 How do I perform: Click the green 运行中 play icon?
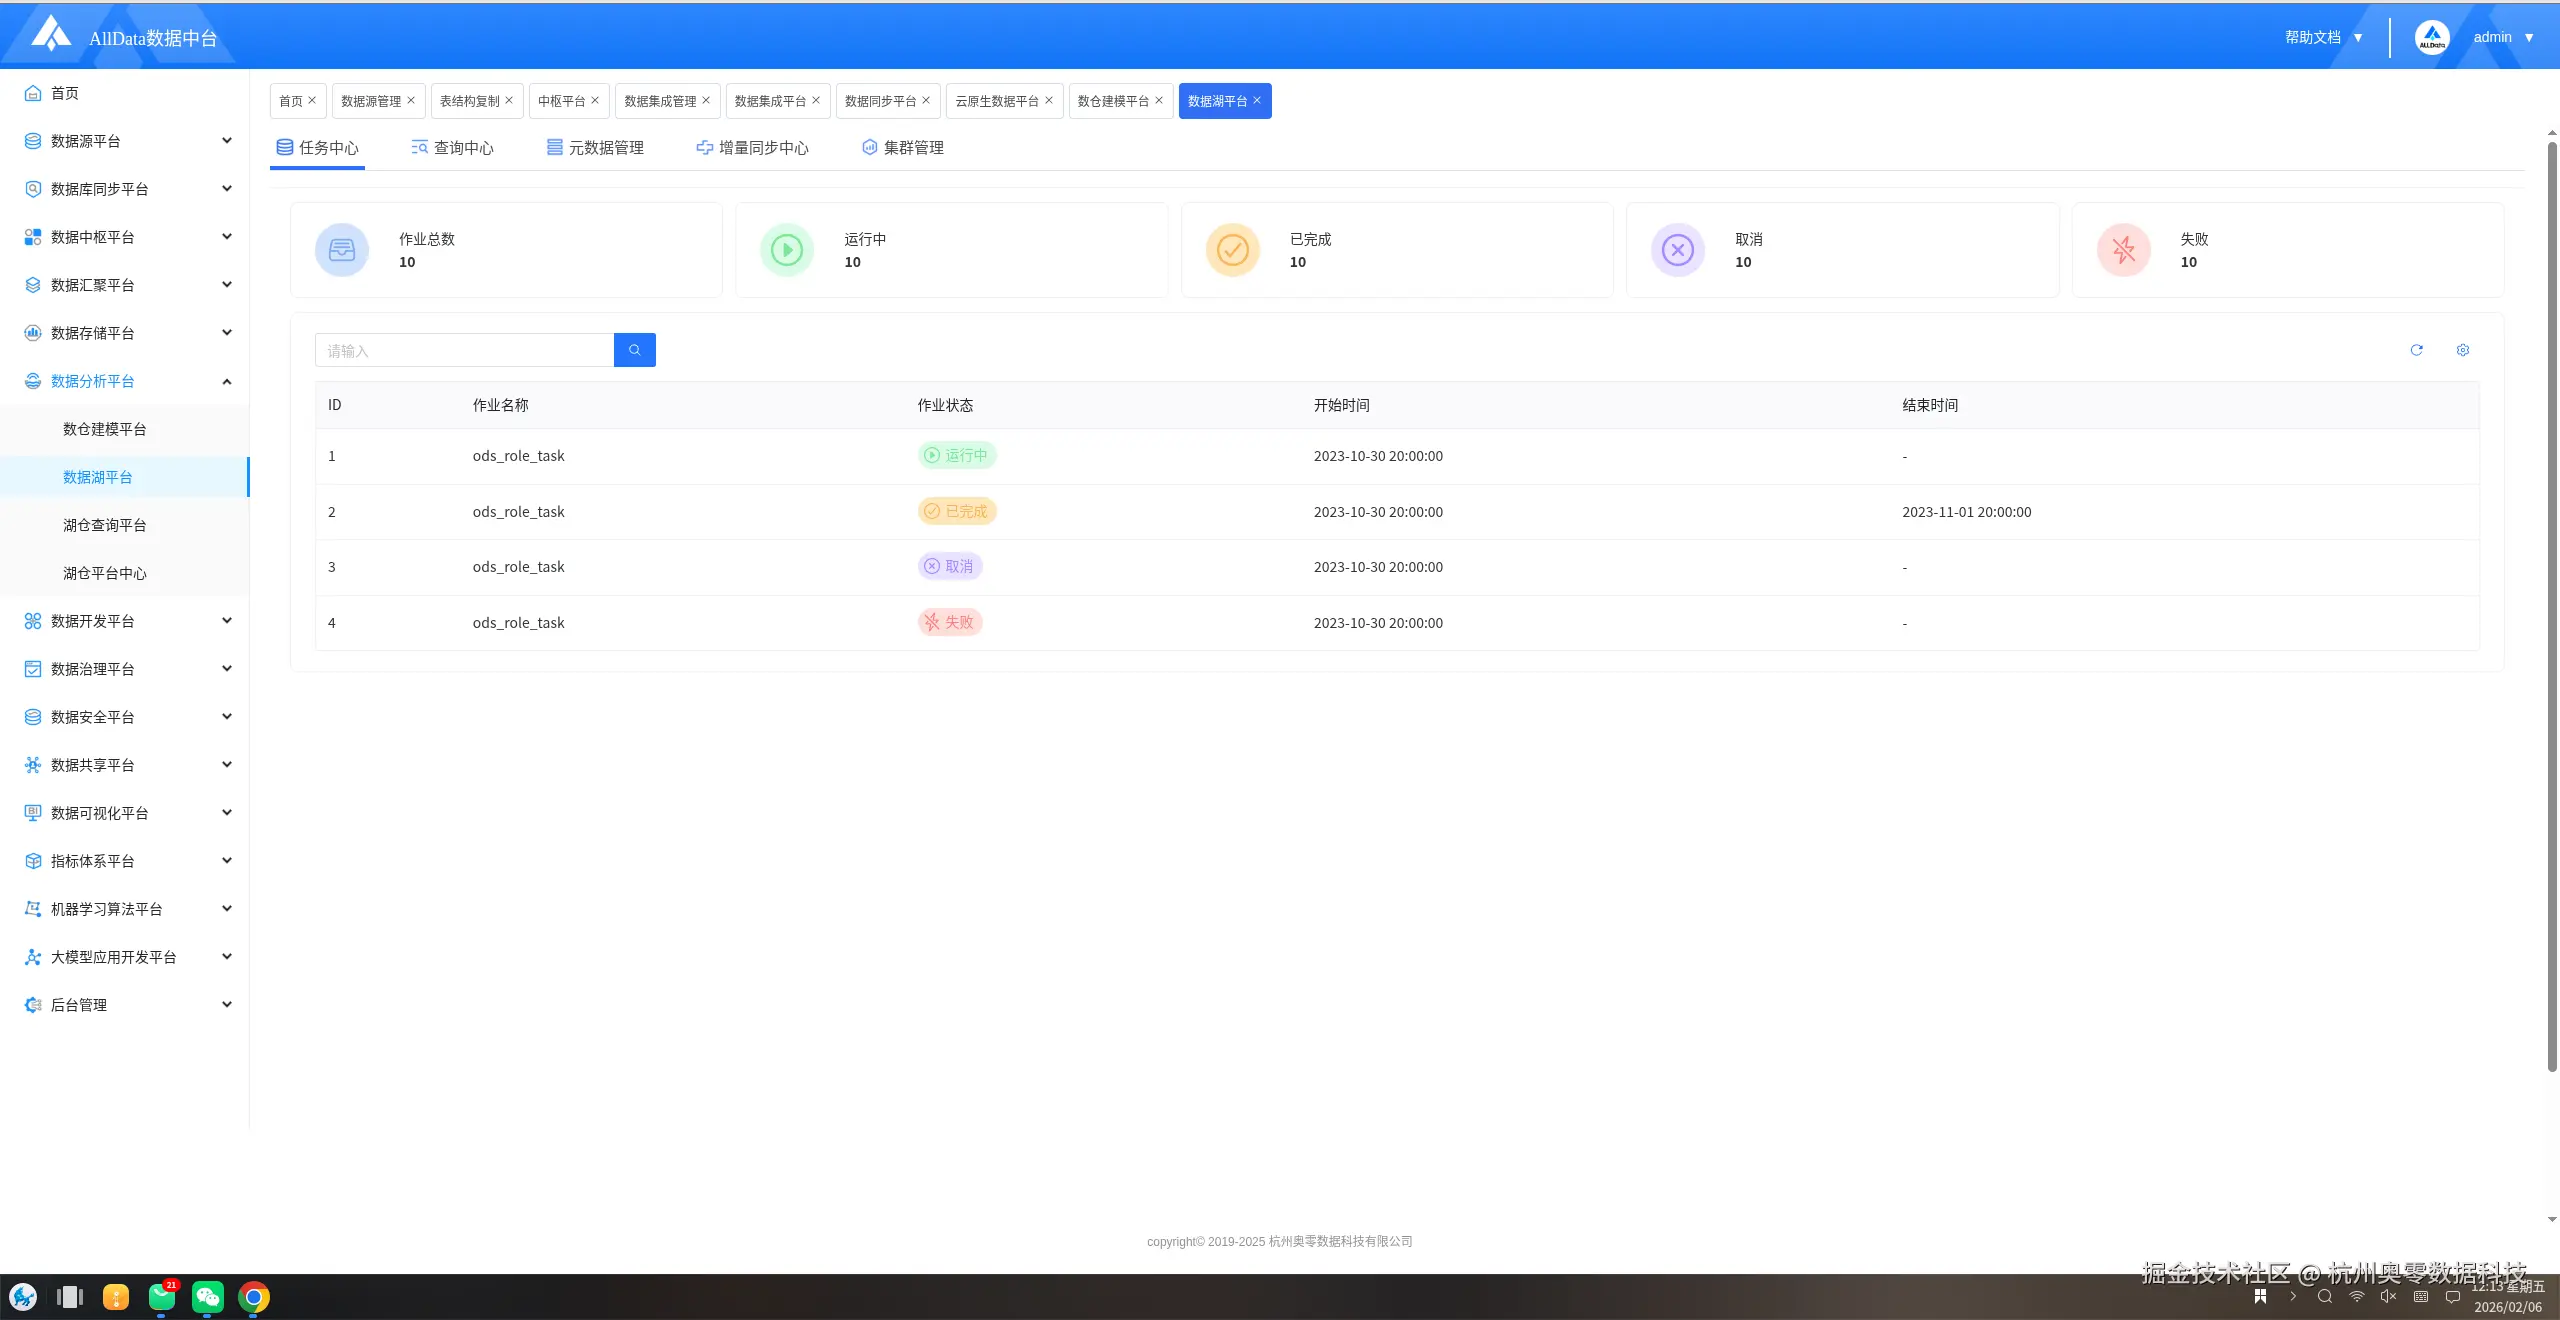pos(787,250)
